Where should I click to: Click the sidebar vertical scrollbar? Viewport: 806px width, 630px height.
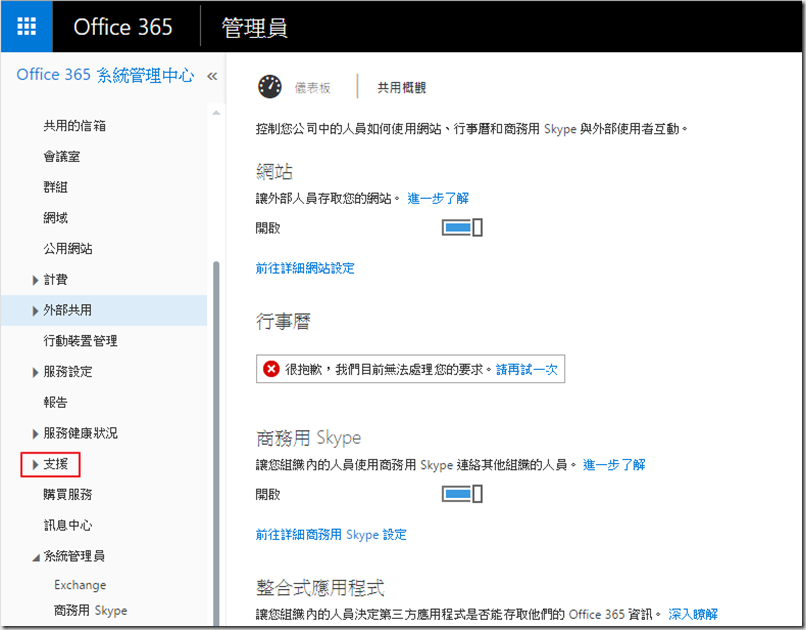click(x=213, y=440)
